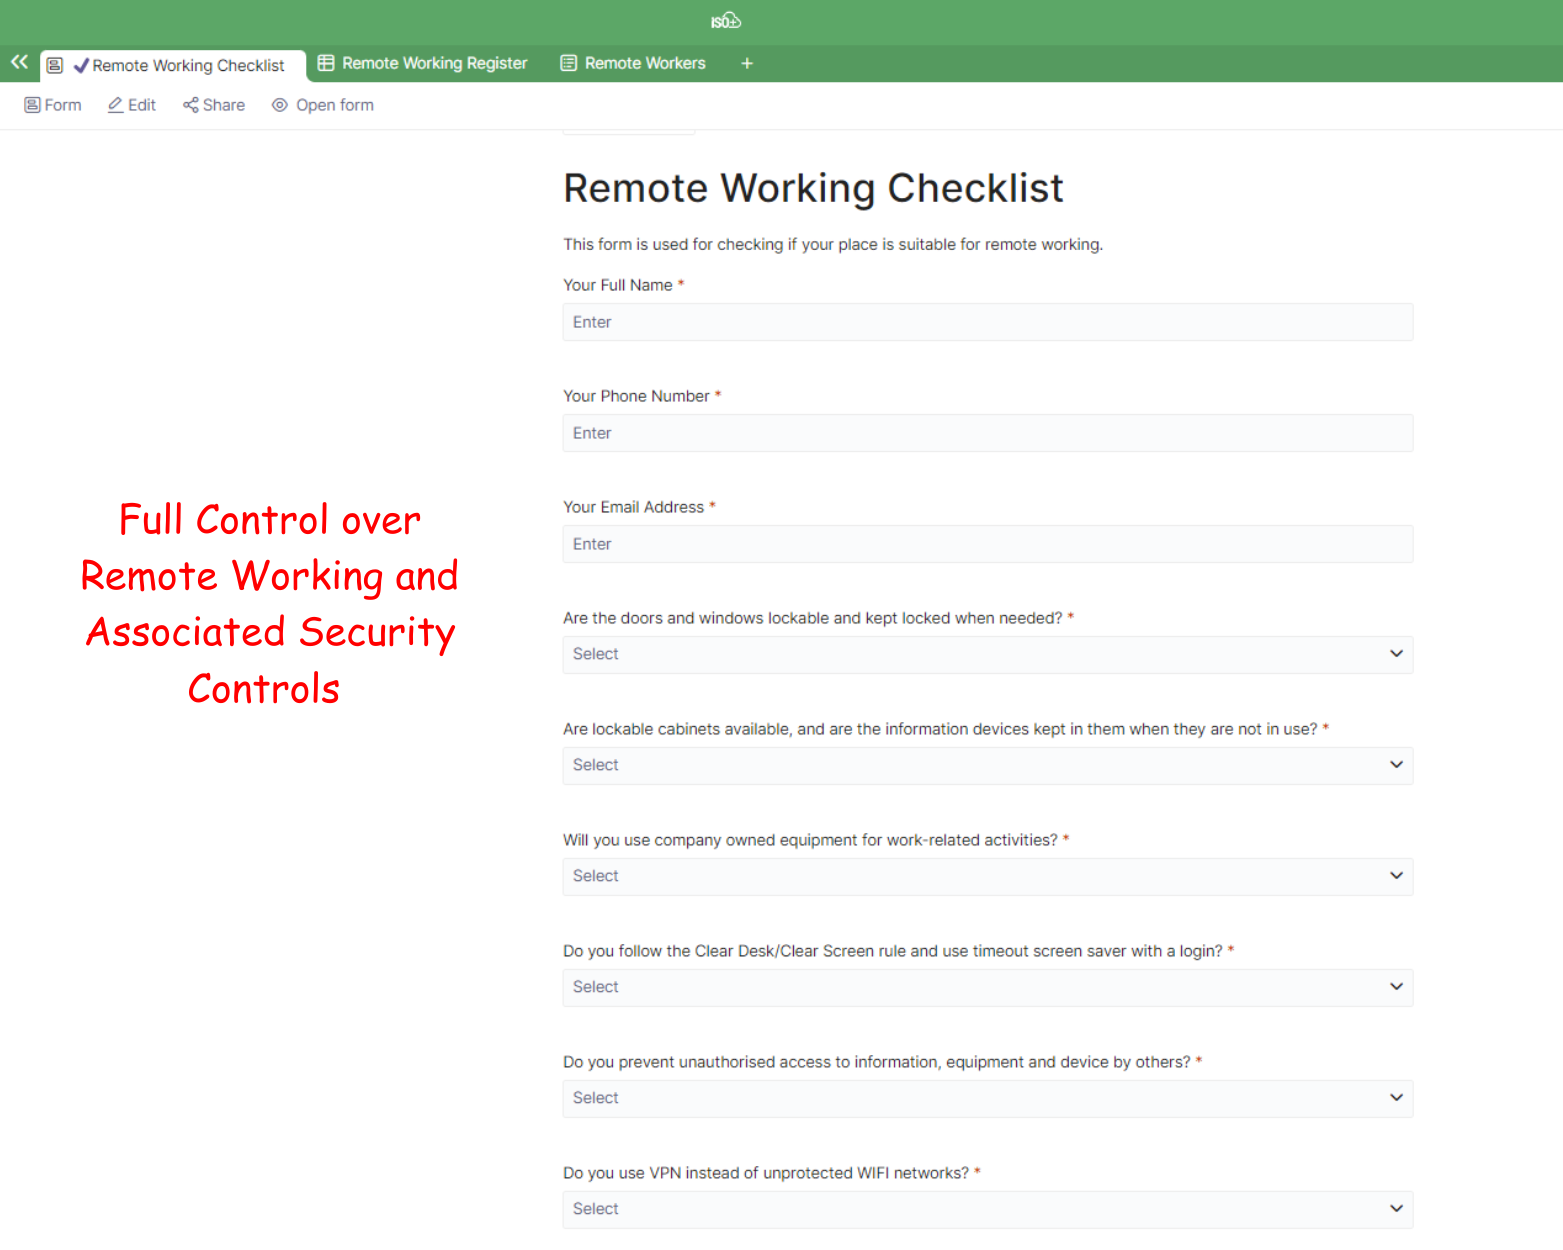Click the Share icon in toolbar

point(190,105)
